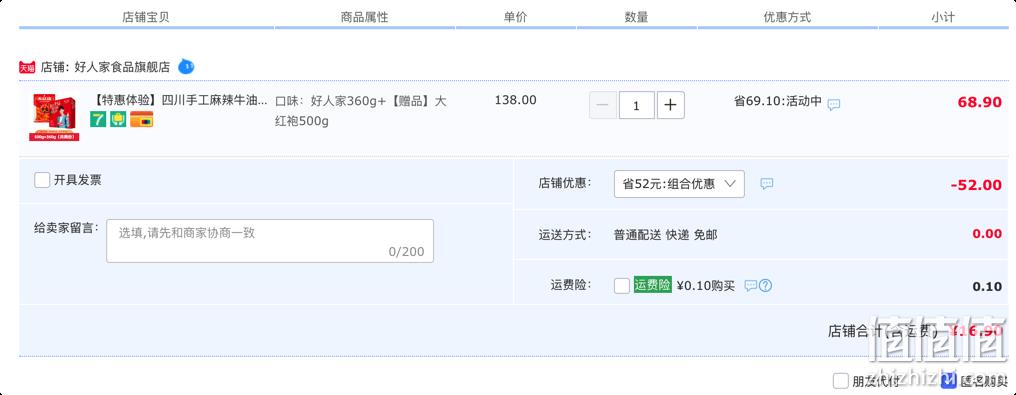Screen dimensions: 1016x395
Task: Open the blue Wangwang chat icon by the shop name
Action: (x=185, y=66)
